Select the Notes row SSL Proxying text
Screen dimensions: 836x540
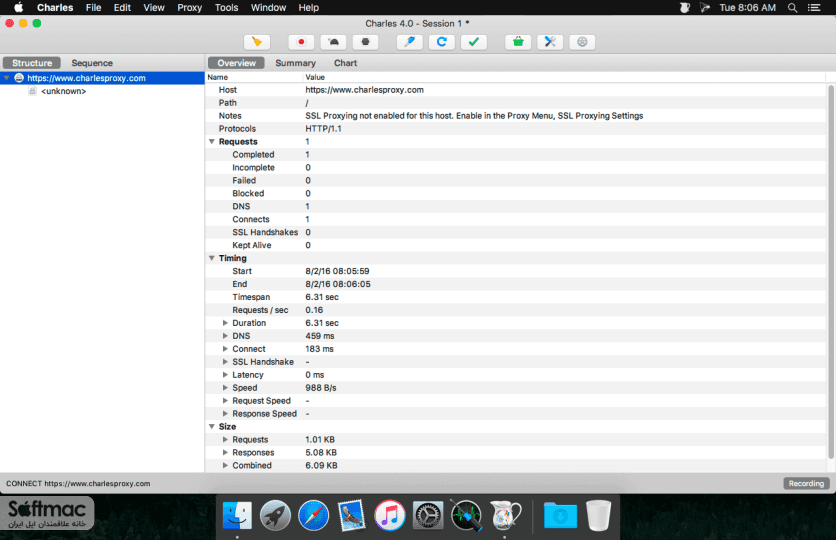tap(474, 116)
